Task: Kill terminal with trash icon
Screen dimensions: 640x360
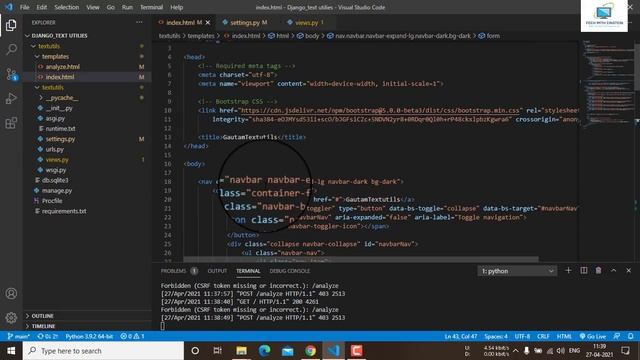Action: 598,271
